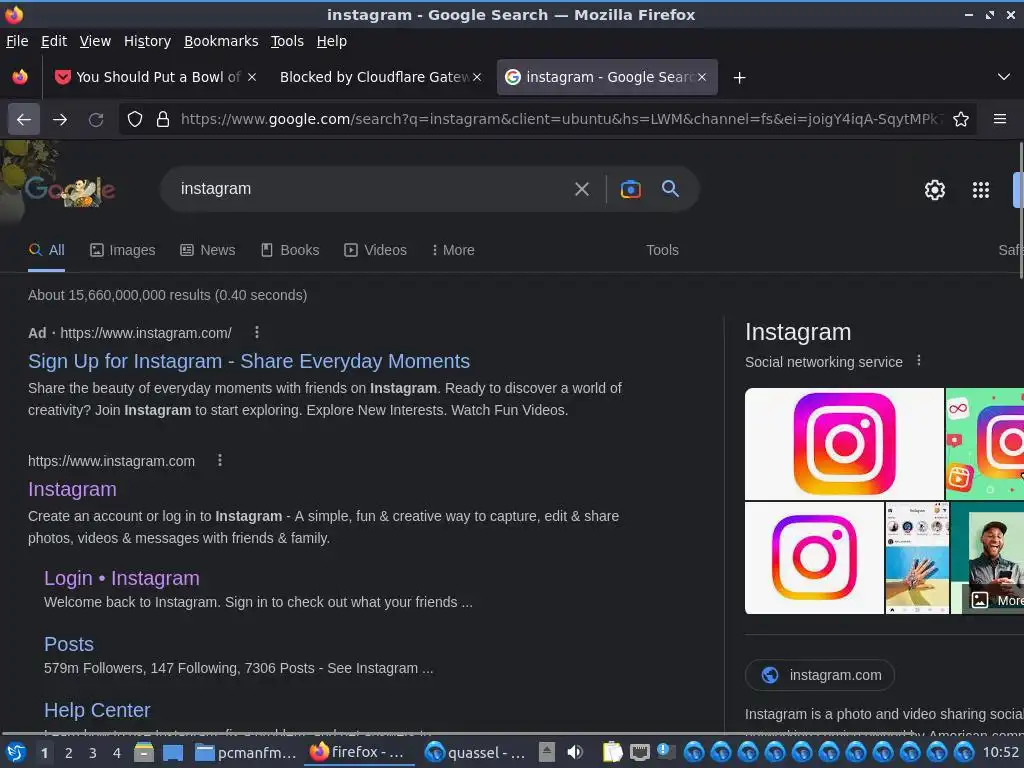1024x768 pixels.
Task: Open the History menu
Action: 147,41
